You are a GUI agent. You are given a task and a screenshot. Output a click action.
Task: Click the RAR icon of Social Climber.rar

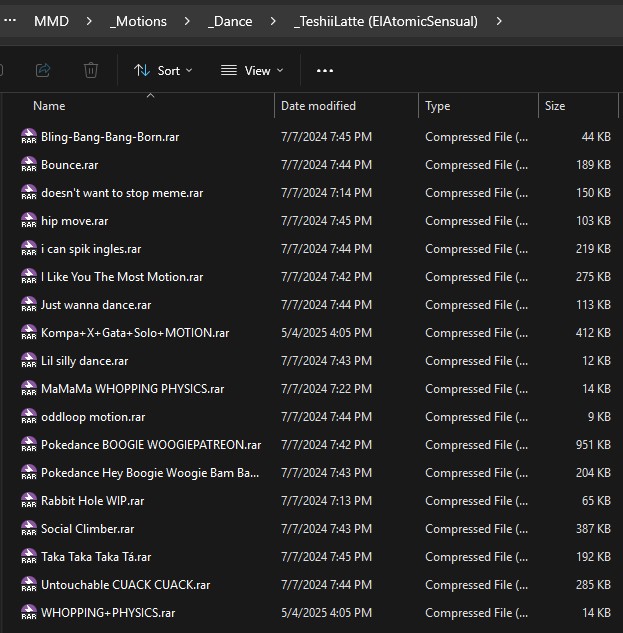point(29,528)
